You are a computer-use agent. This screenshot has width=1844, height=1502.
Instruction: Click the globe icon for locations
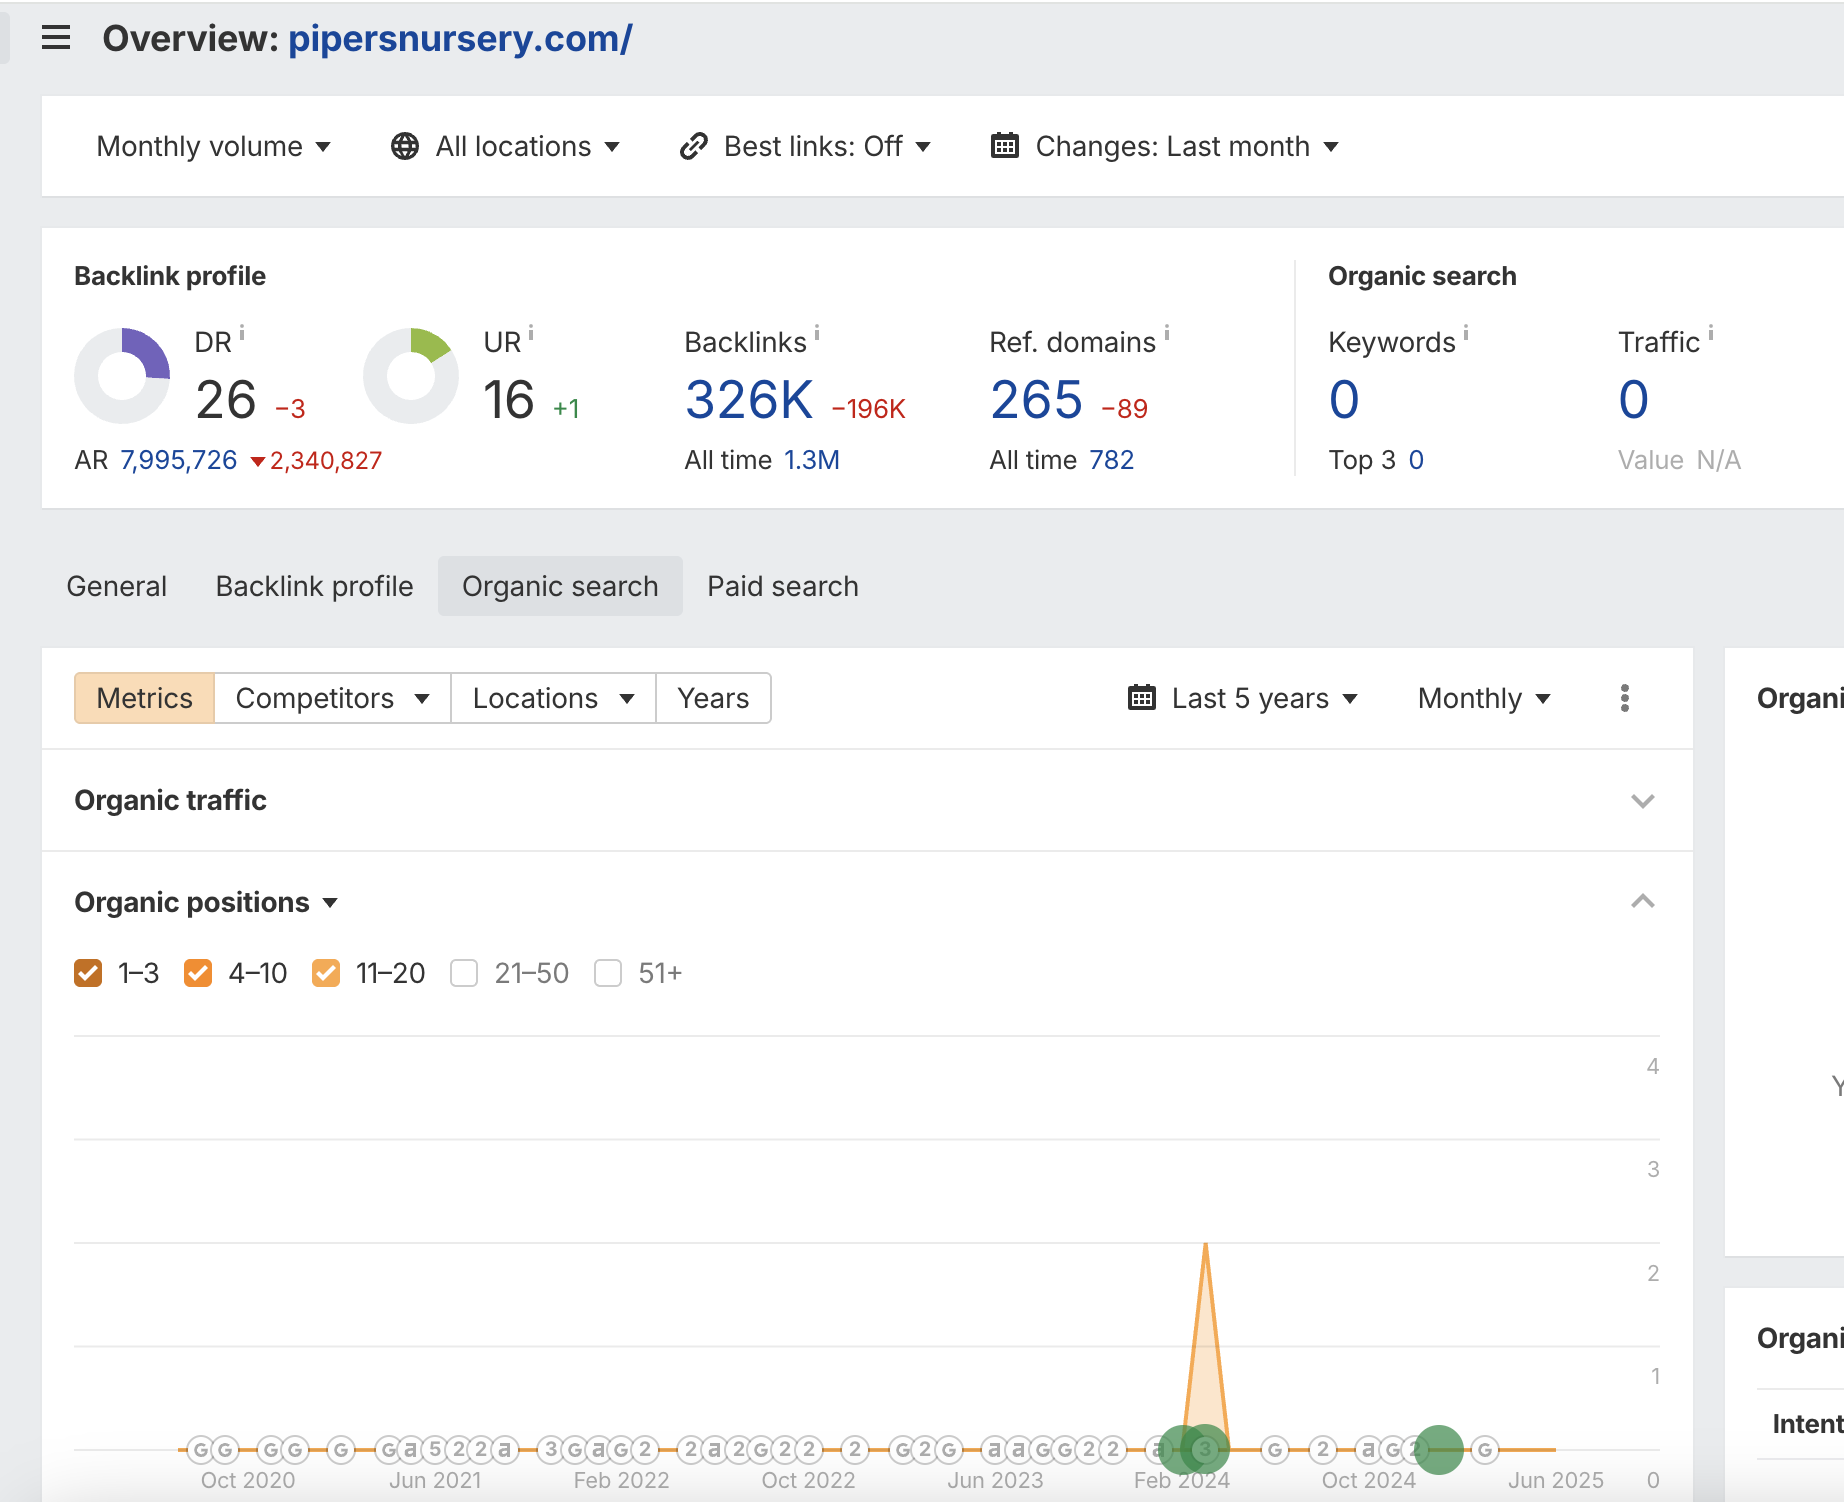(x=405, y=146)
